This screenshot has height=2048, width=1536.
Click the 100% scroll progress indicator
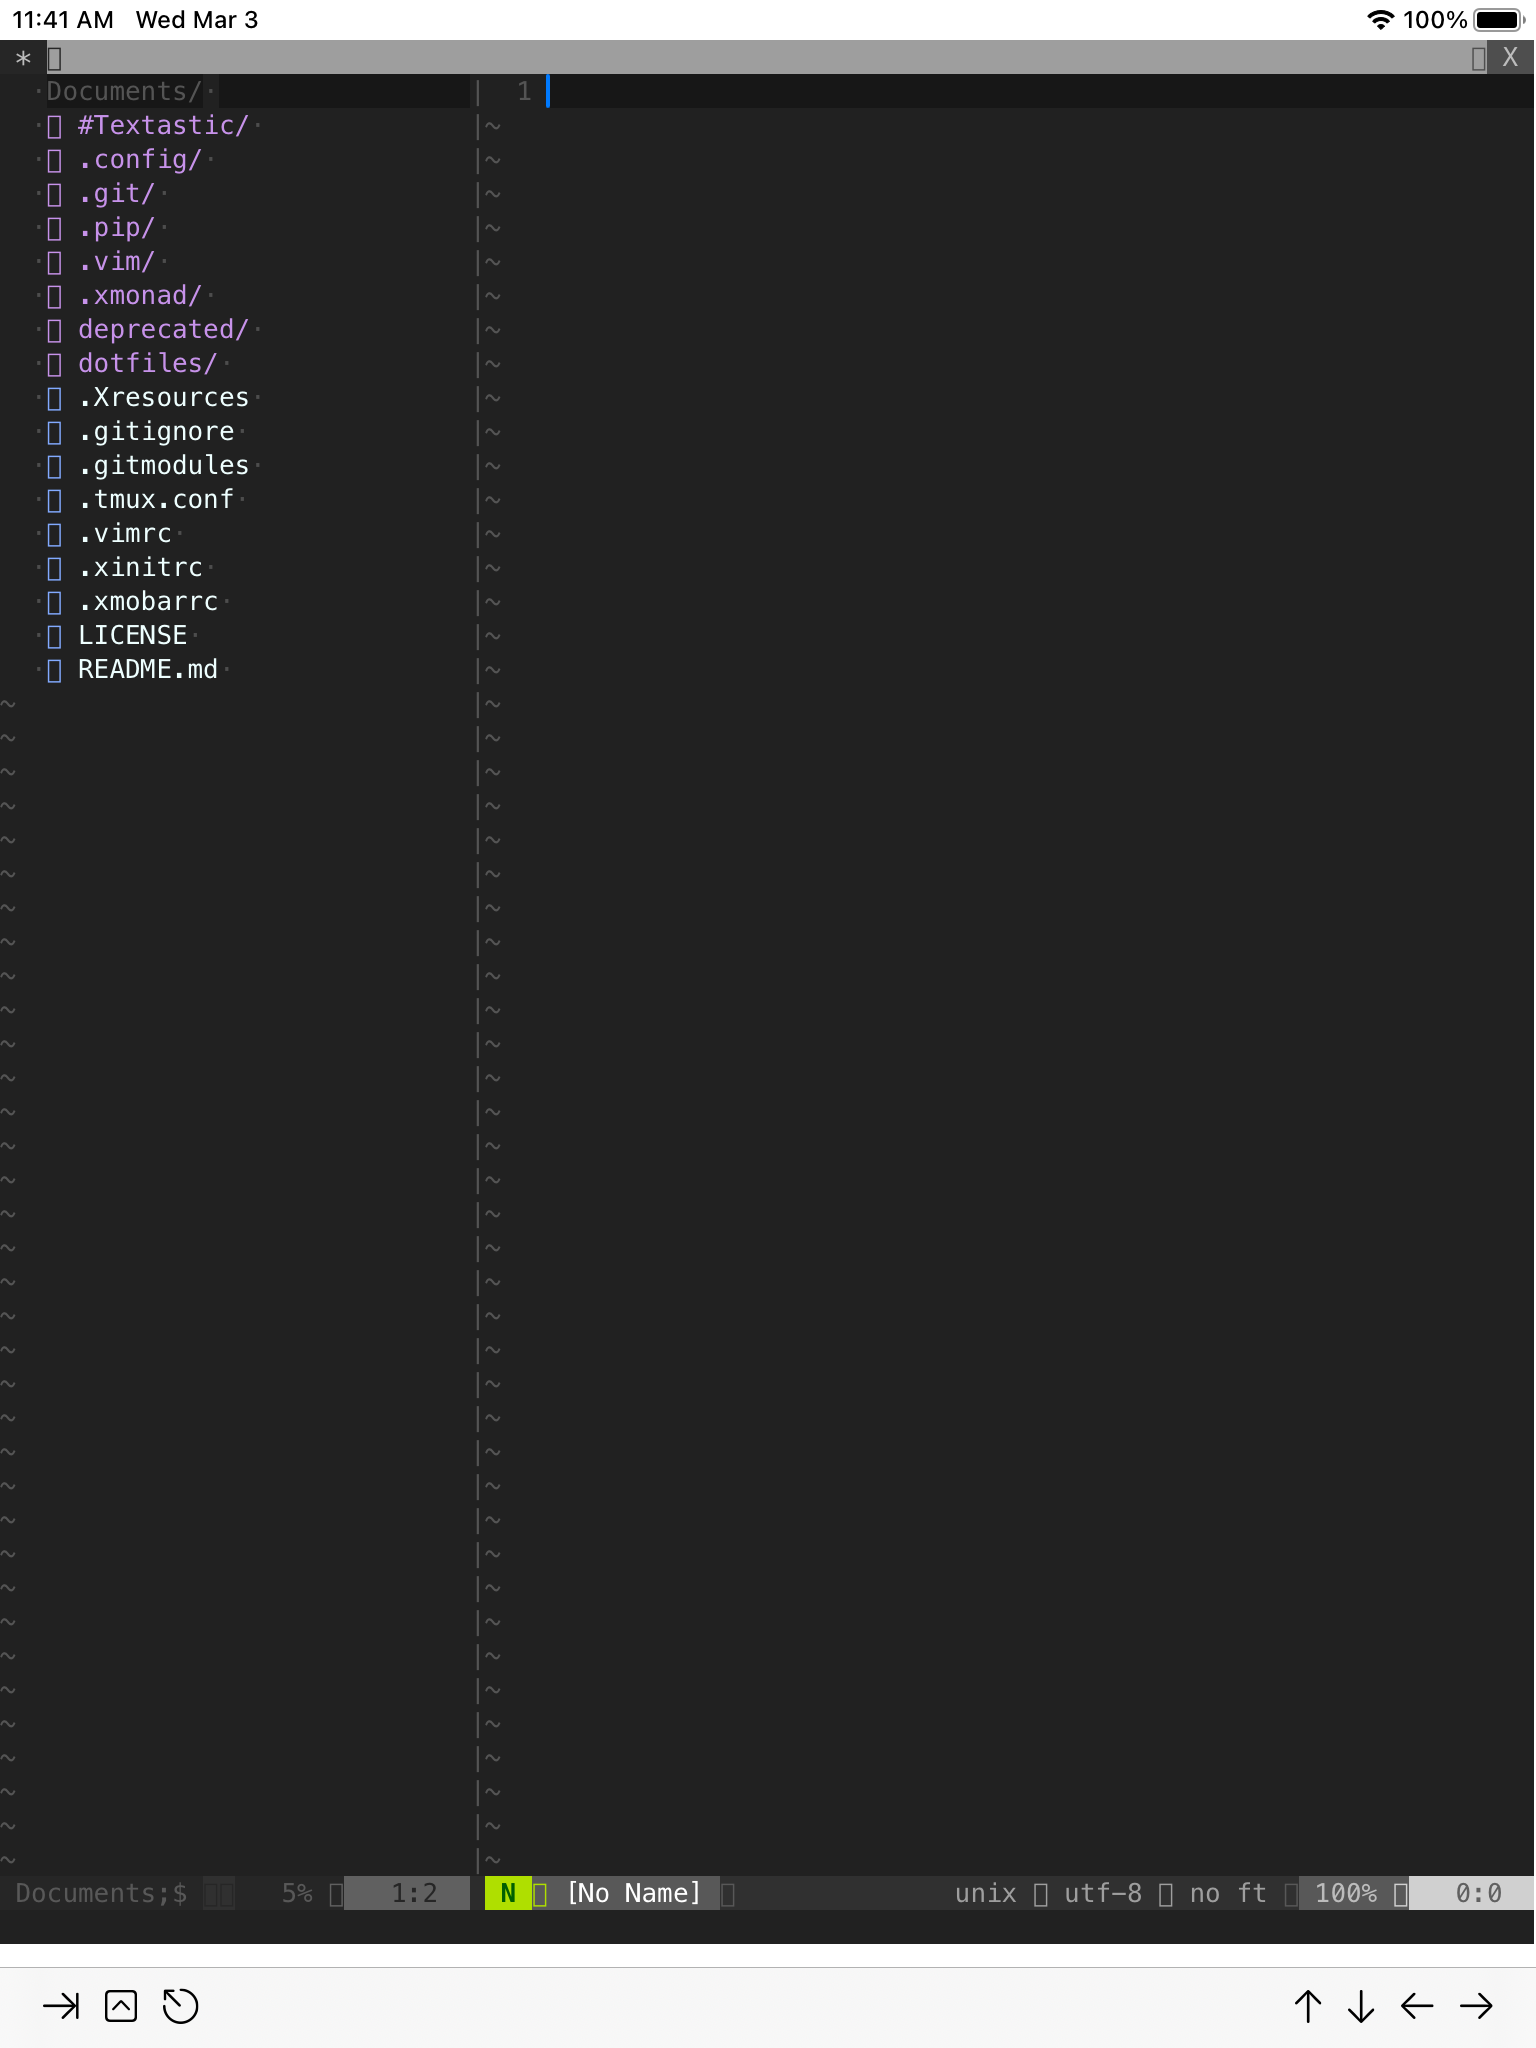(x=1345, y=1893)
